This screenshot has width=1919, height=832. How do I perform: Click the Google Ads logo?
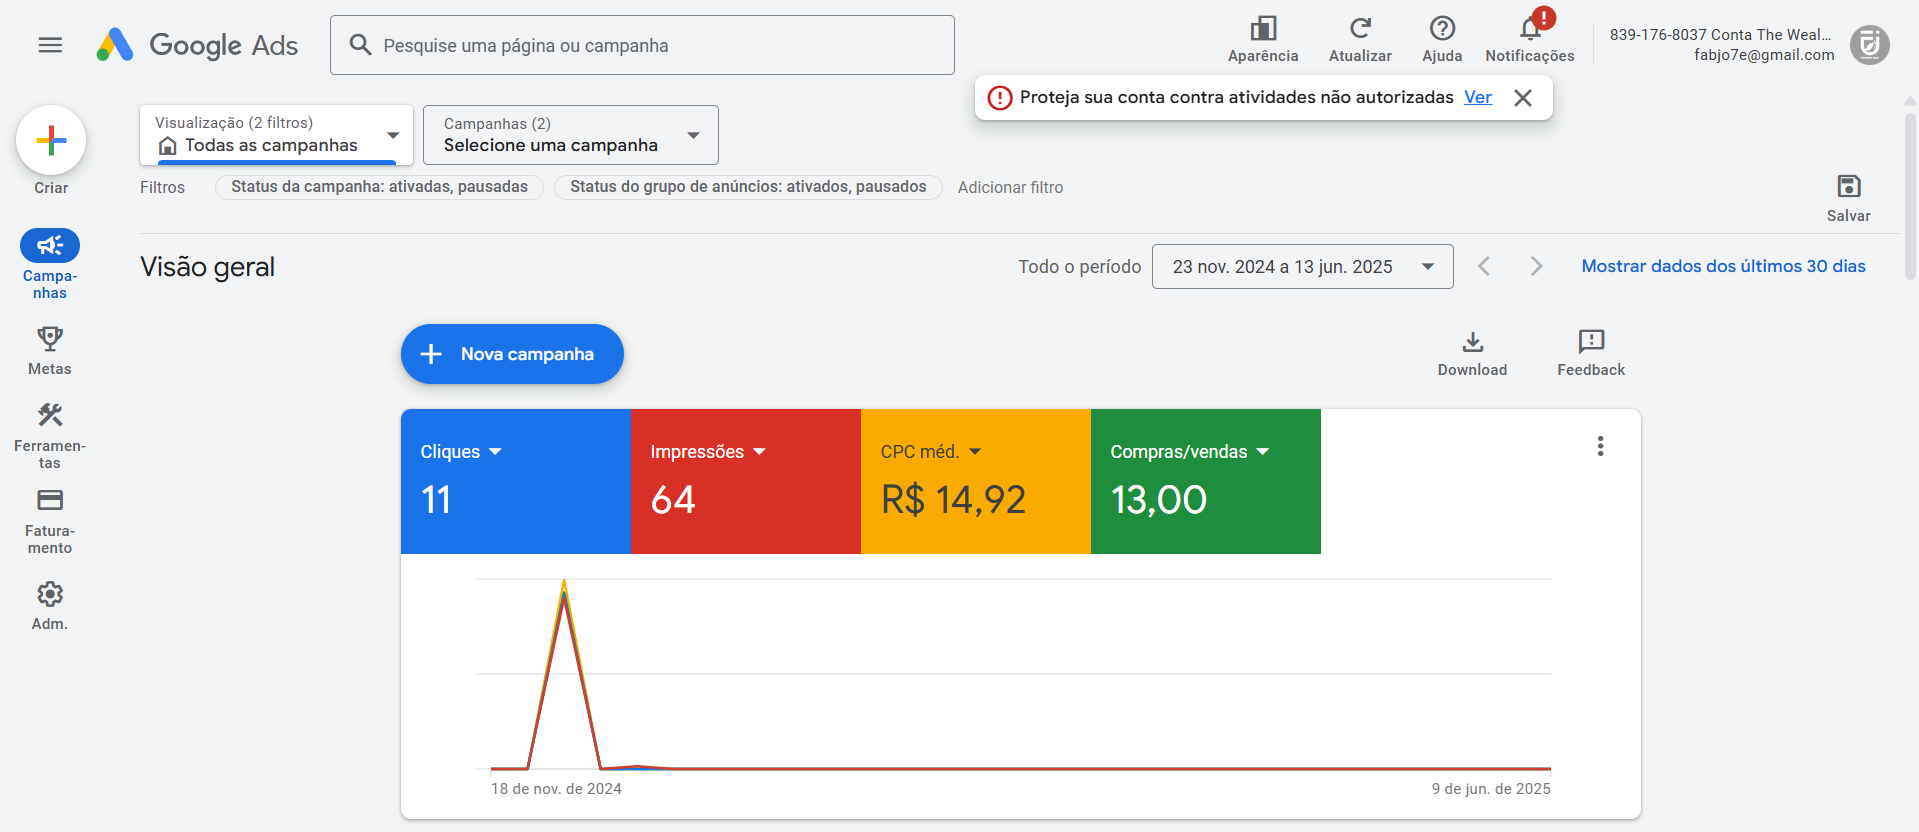click(x=197, y=45)
